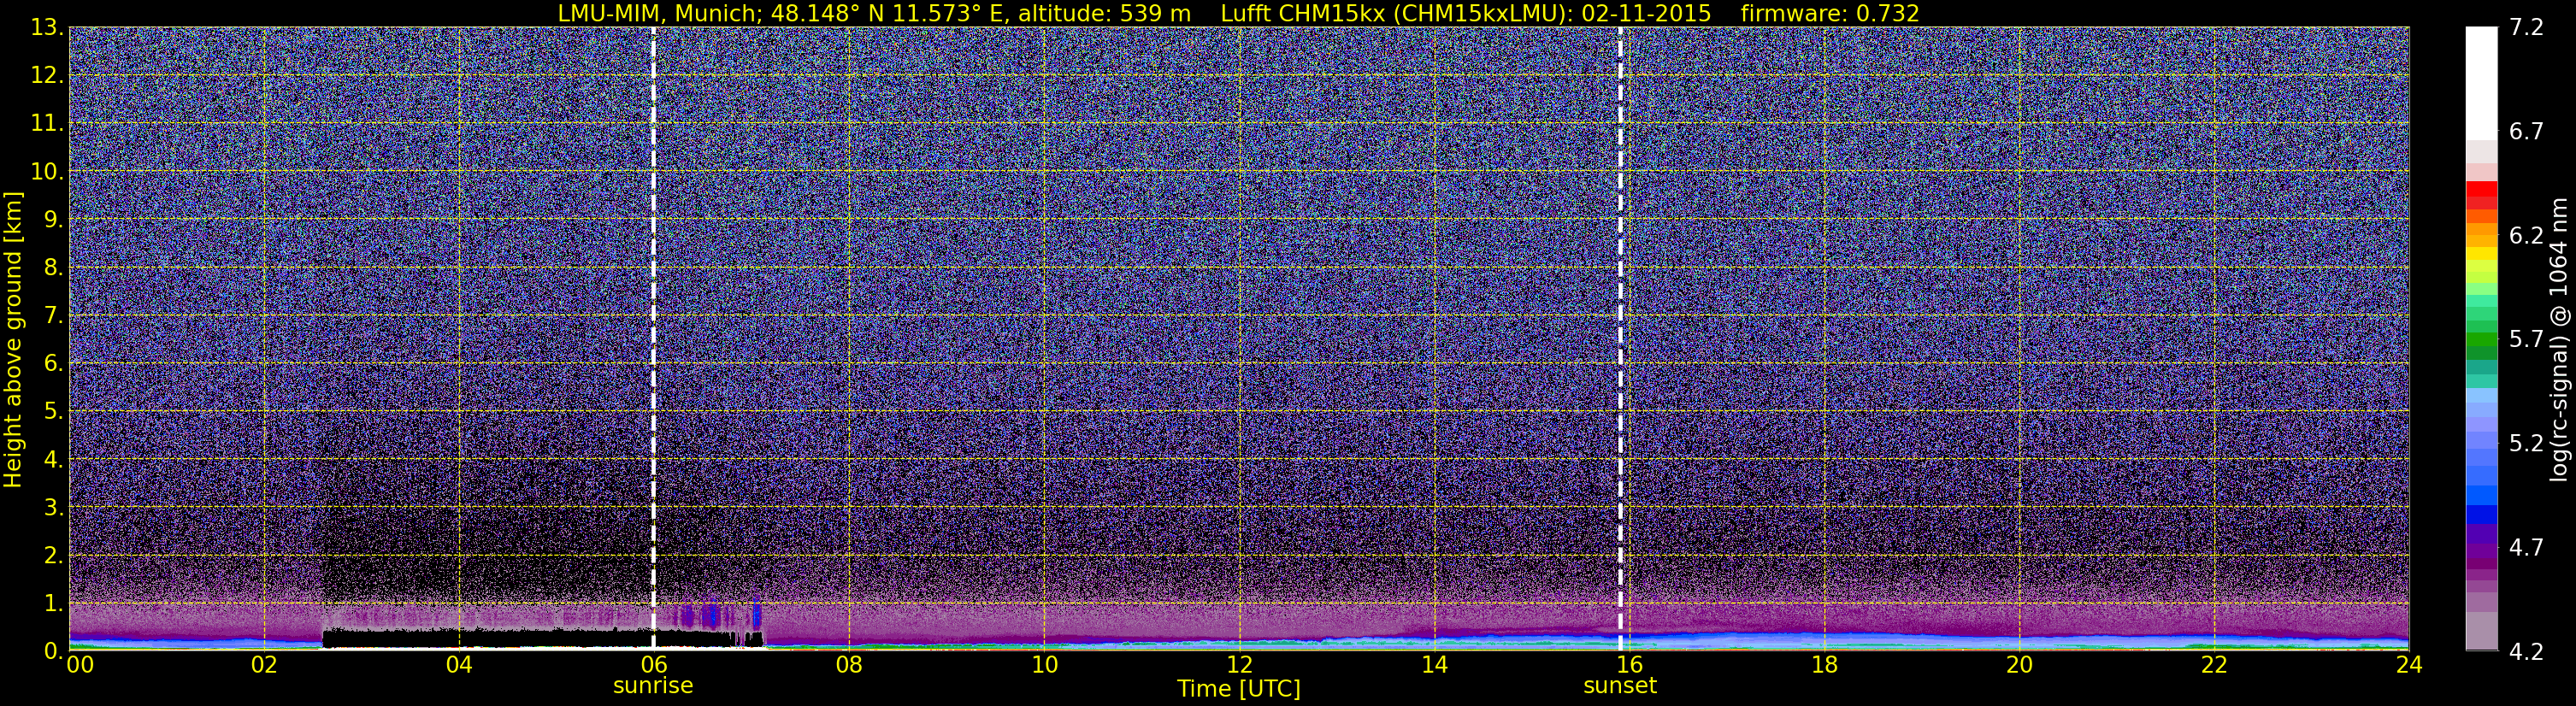Click the colorbar tick value '4.2'

tap(2526, 651)
